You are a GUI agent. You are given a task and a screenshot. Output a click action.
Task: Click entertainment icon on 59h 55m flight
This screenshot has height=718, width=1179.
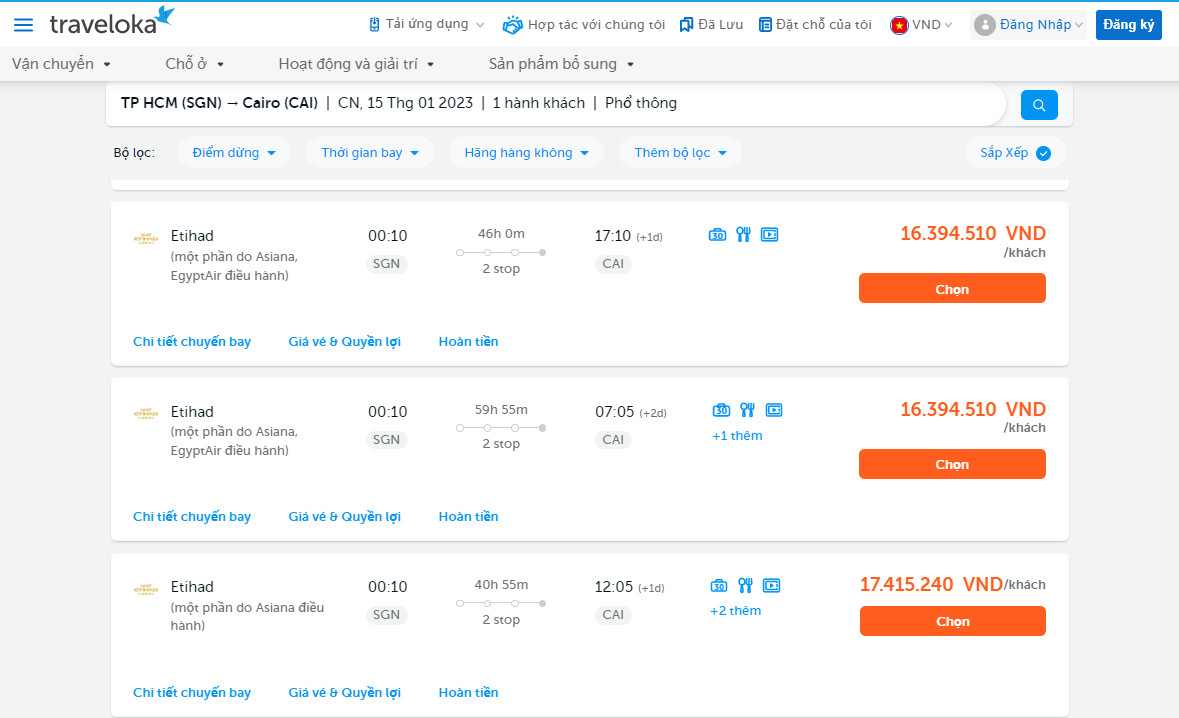click(774, 410)
